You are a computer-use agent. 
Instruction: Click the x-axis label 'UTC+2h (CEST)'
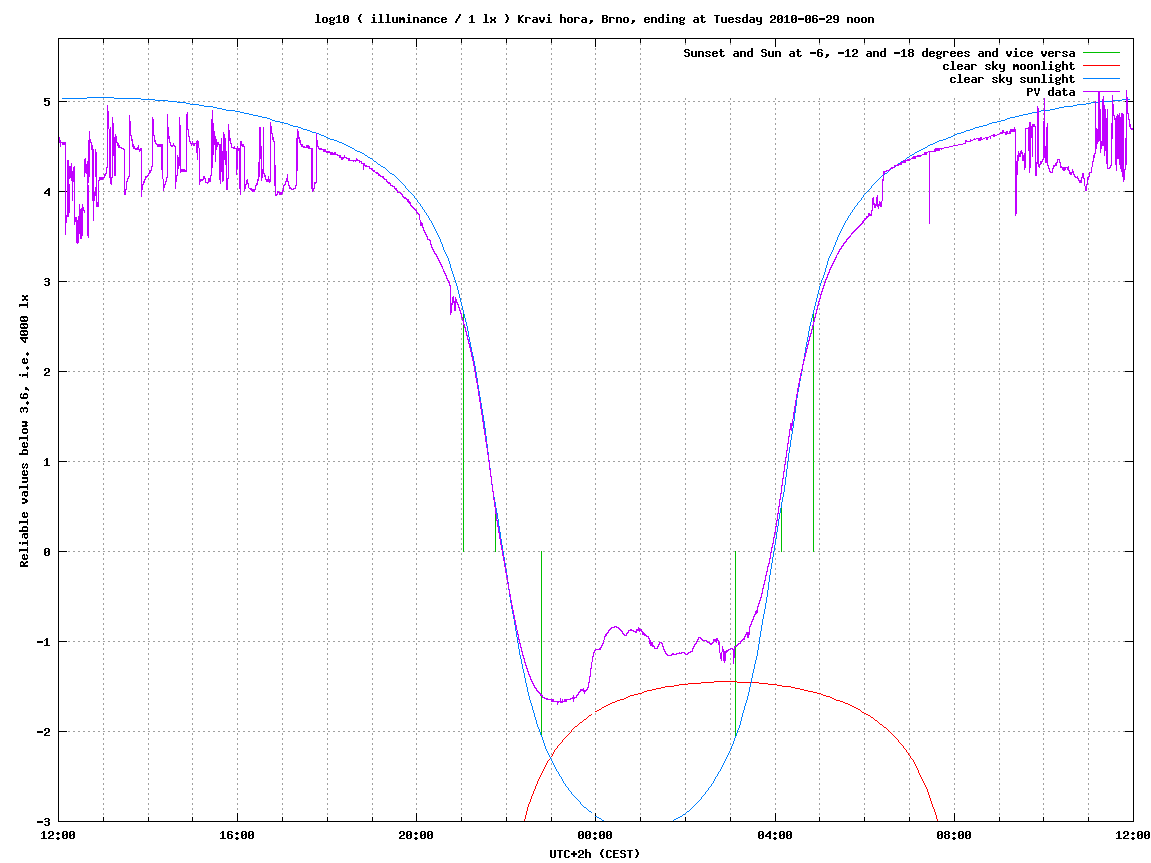[x=595, y=853]
